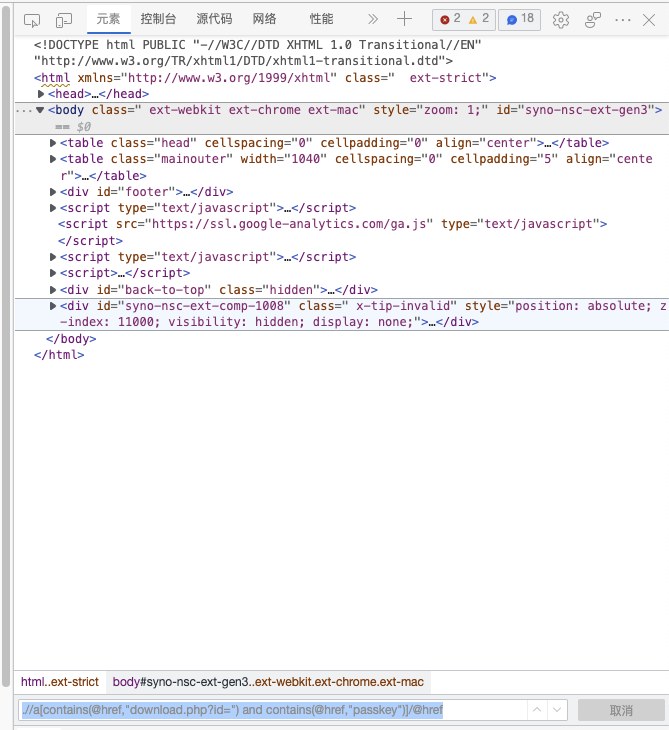Expand the head element node
This screenshot has height=730, width=669.
pyautogui.click(x=41, y=94)
